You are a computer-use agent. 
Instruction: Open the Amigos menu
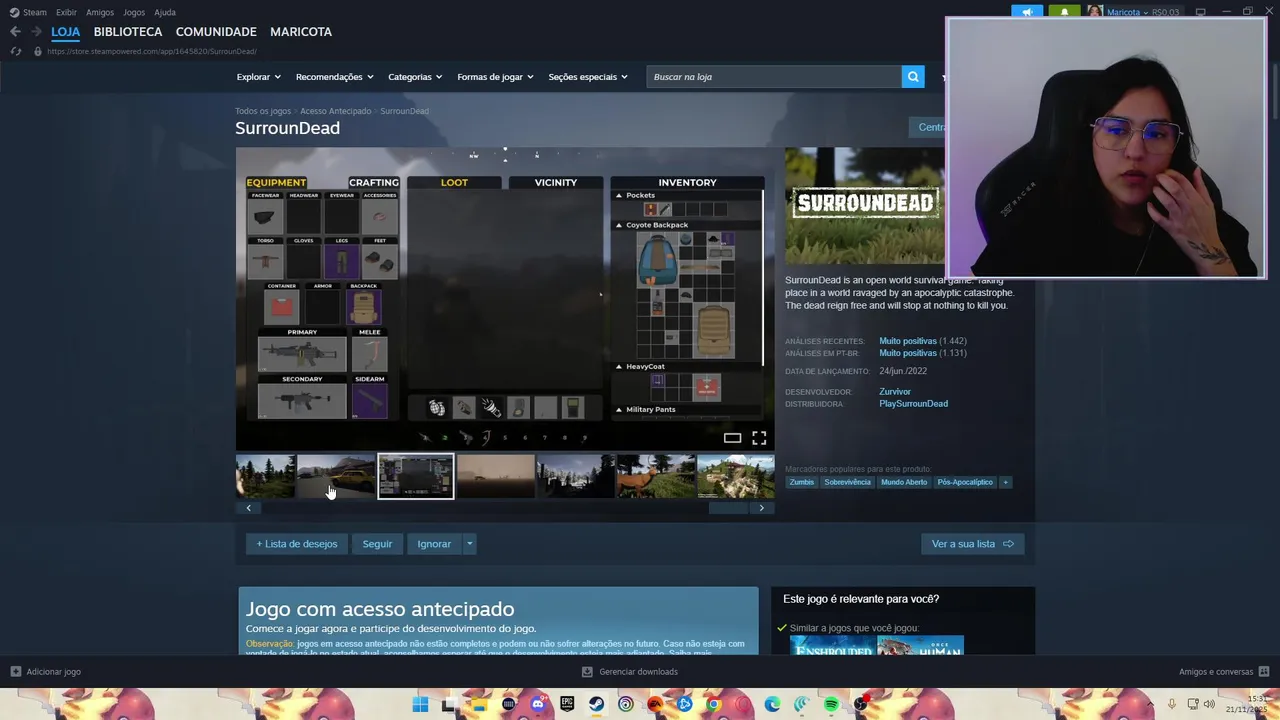pyautogui.click(x=100, y=12)
